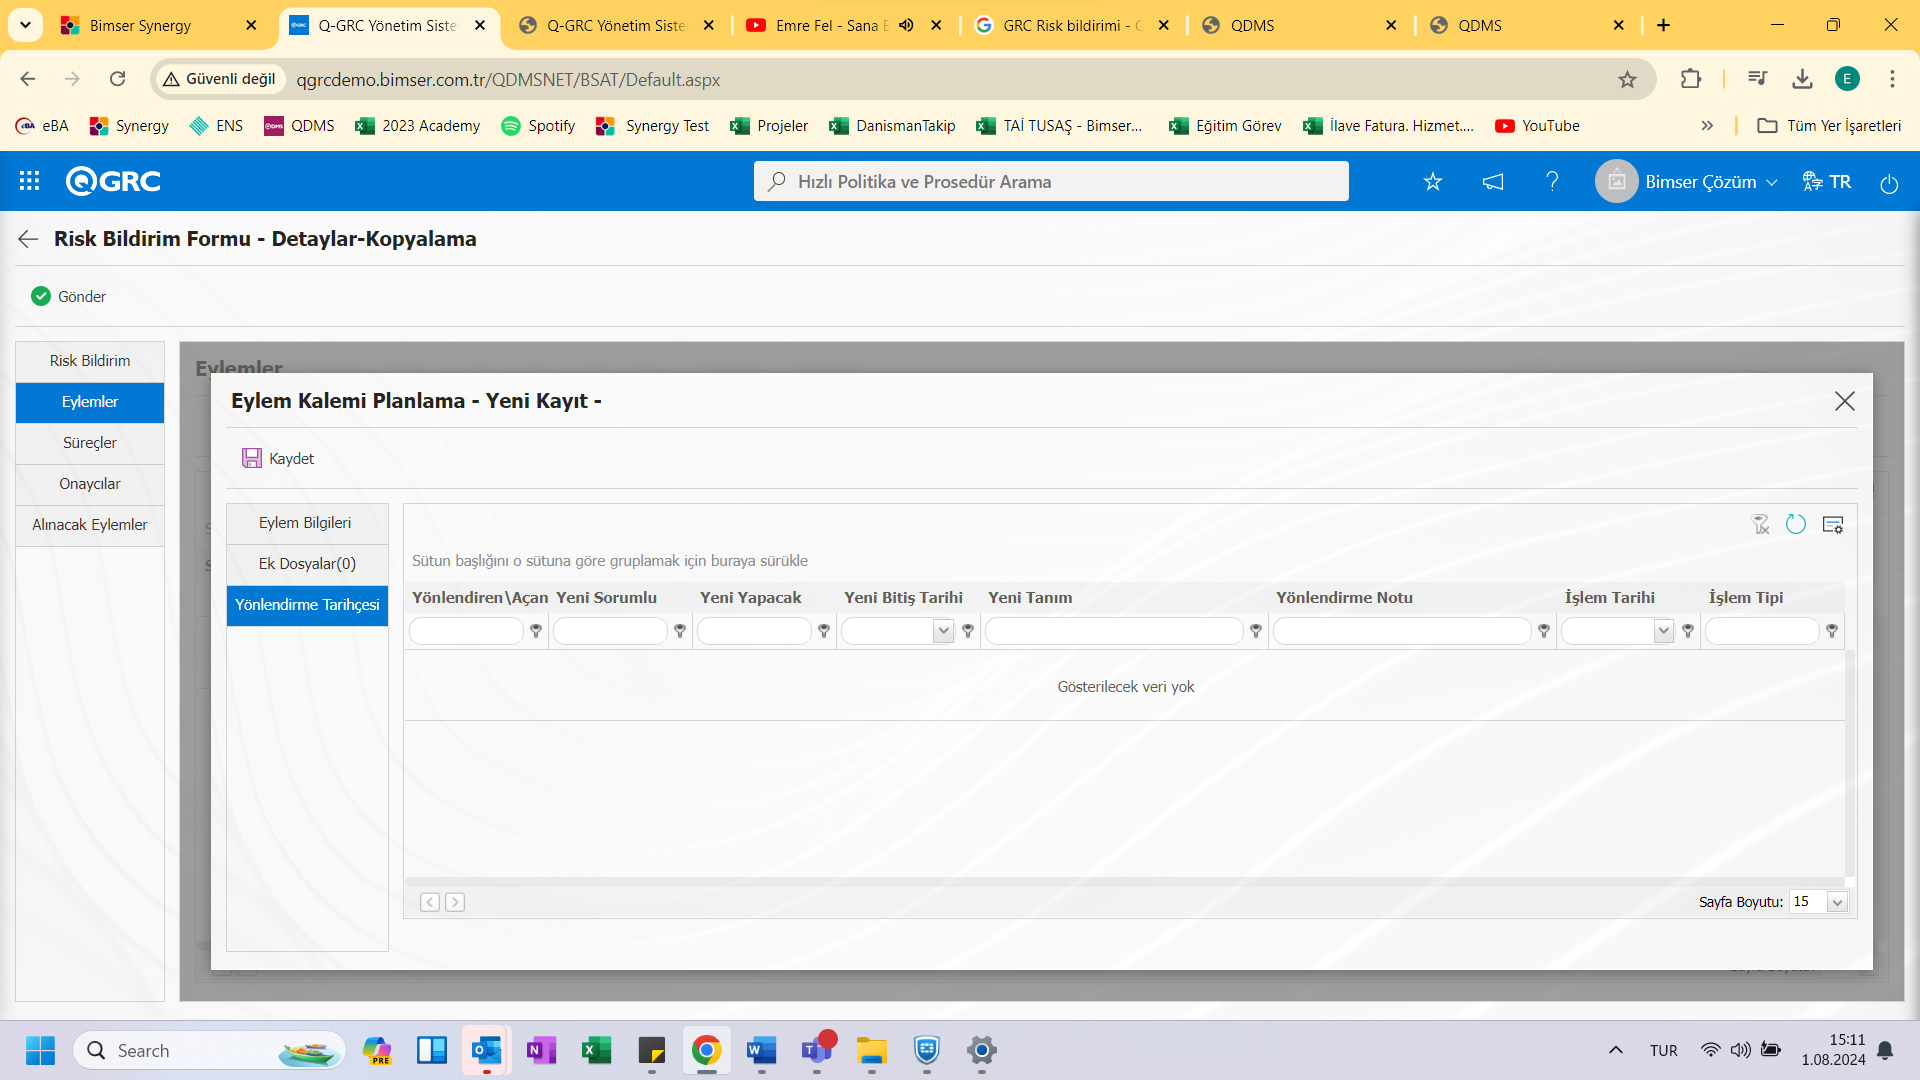The height and width of the screenshot is (1080, 1920).
Task: Expand the Sayfa Boyutu selector dropdown
Action: tap(1837, 902)
